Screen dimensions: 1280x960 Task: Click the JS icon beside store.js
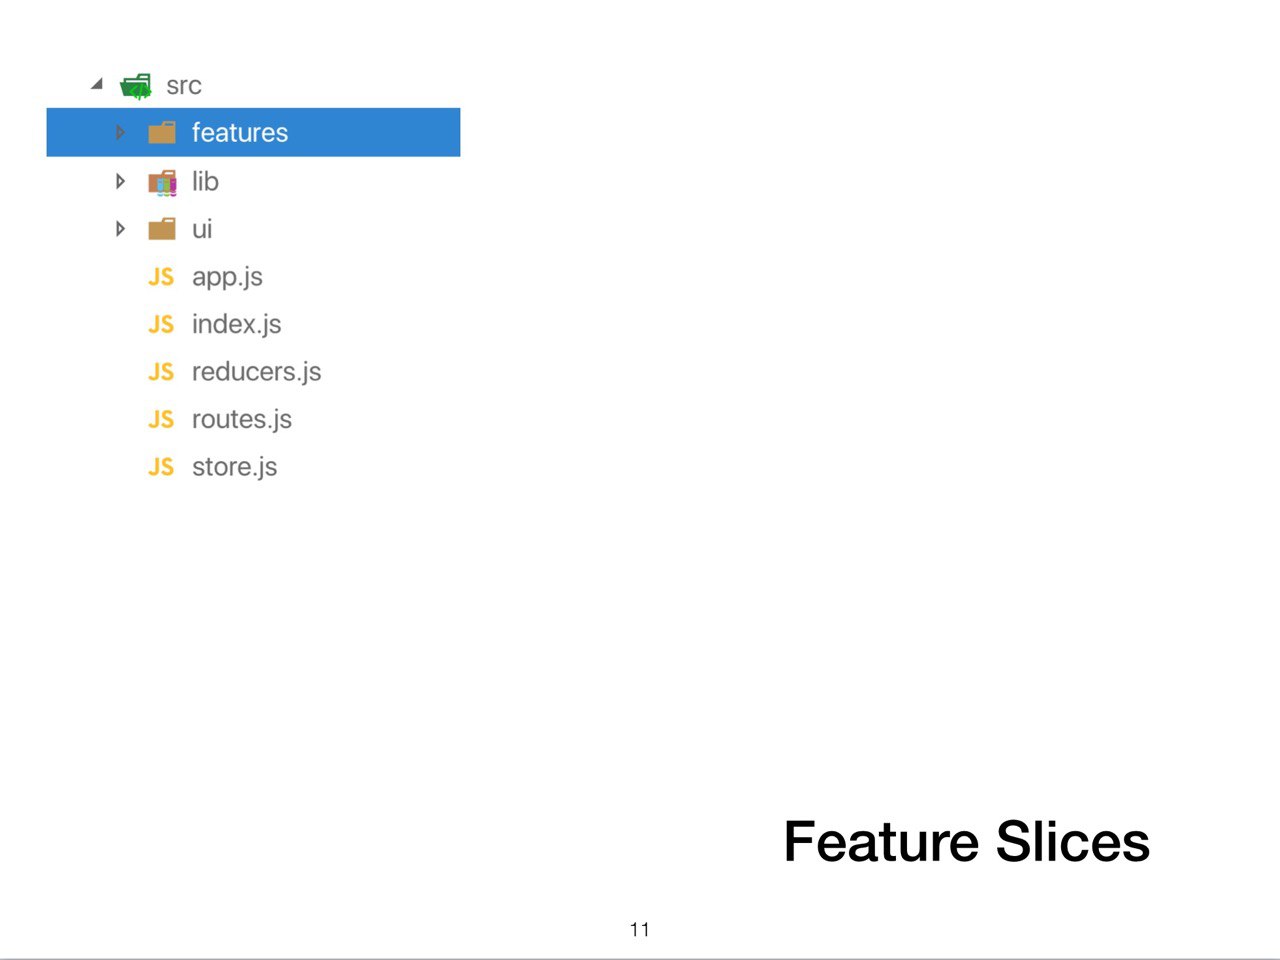pyautogui.click(x=161, y=467)
